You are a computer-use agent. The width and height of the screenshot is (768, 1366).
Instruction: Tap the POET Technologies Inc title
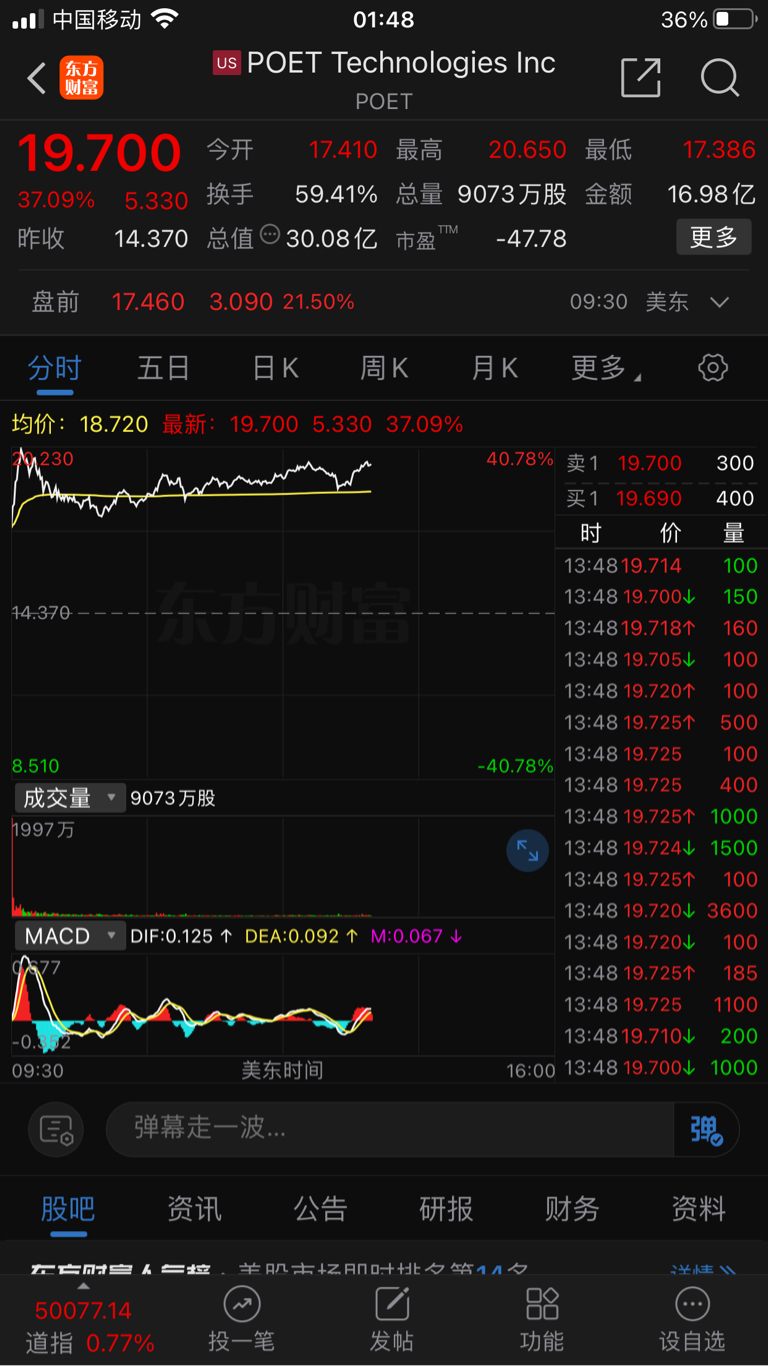tap(401, 63)
